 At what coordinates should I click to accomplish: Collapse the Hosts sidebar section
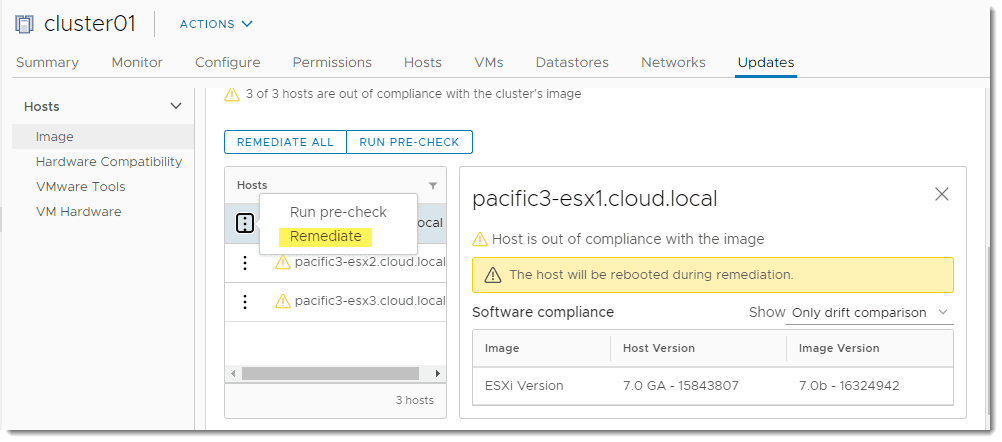[176, 106]
